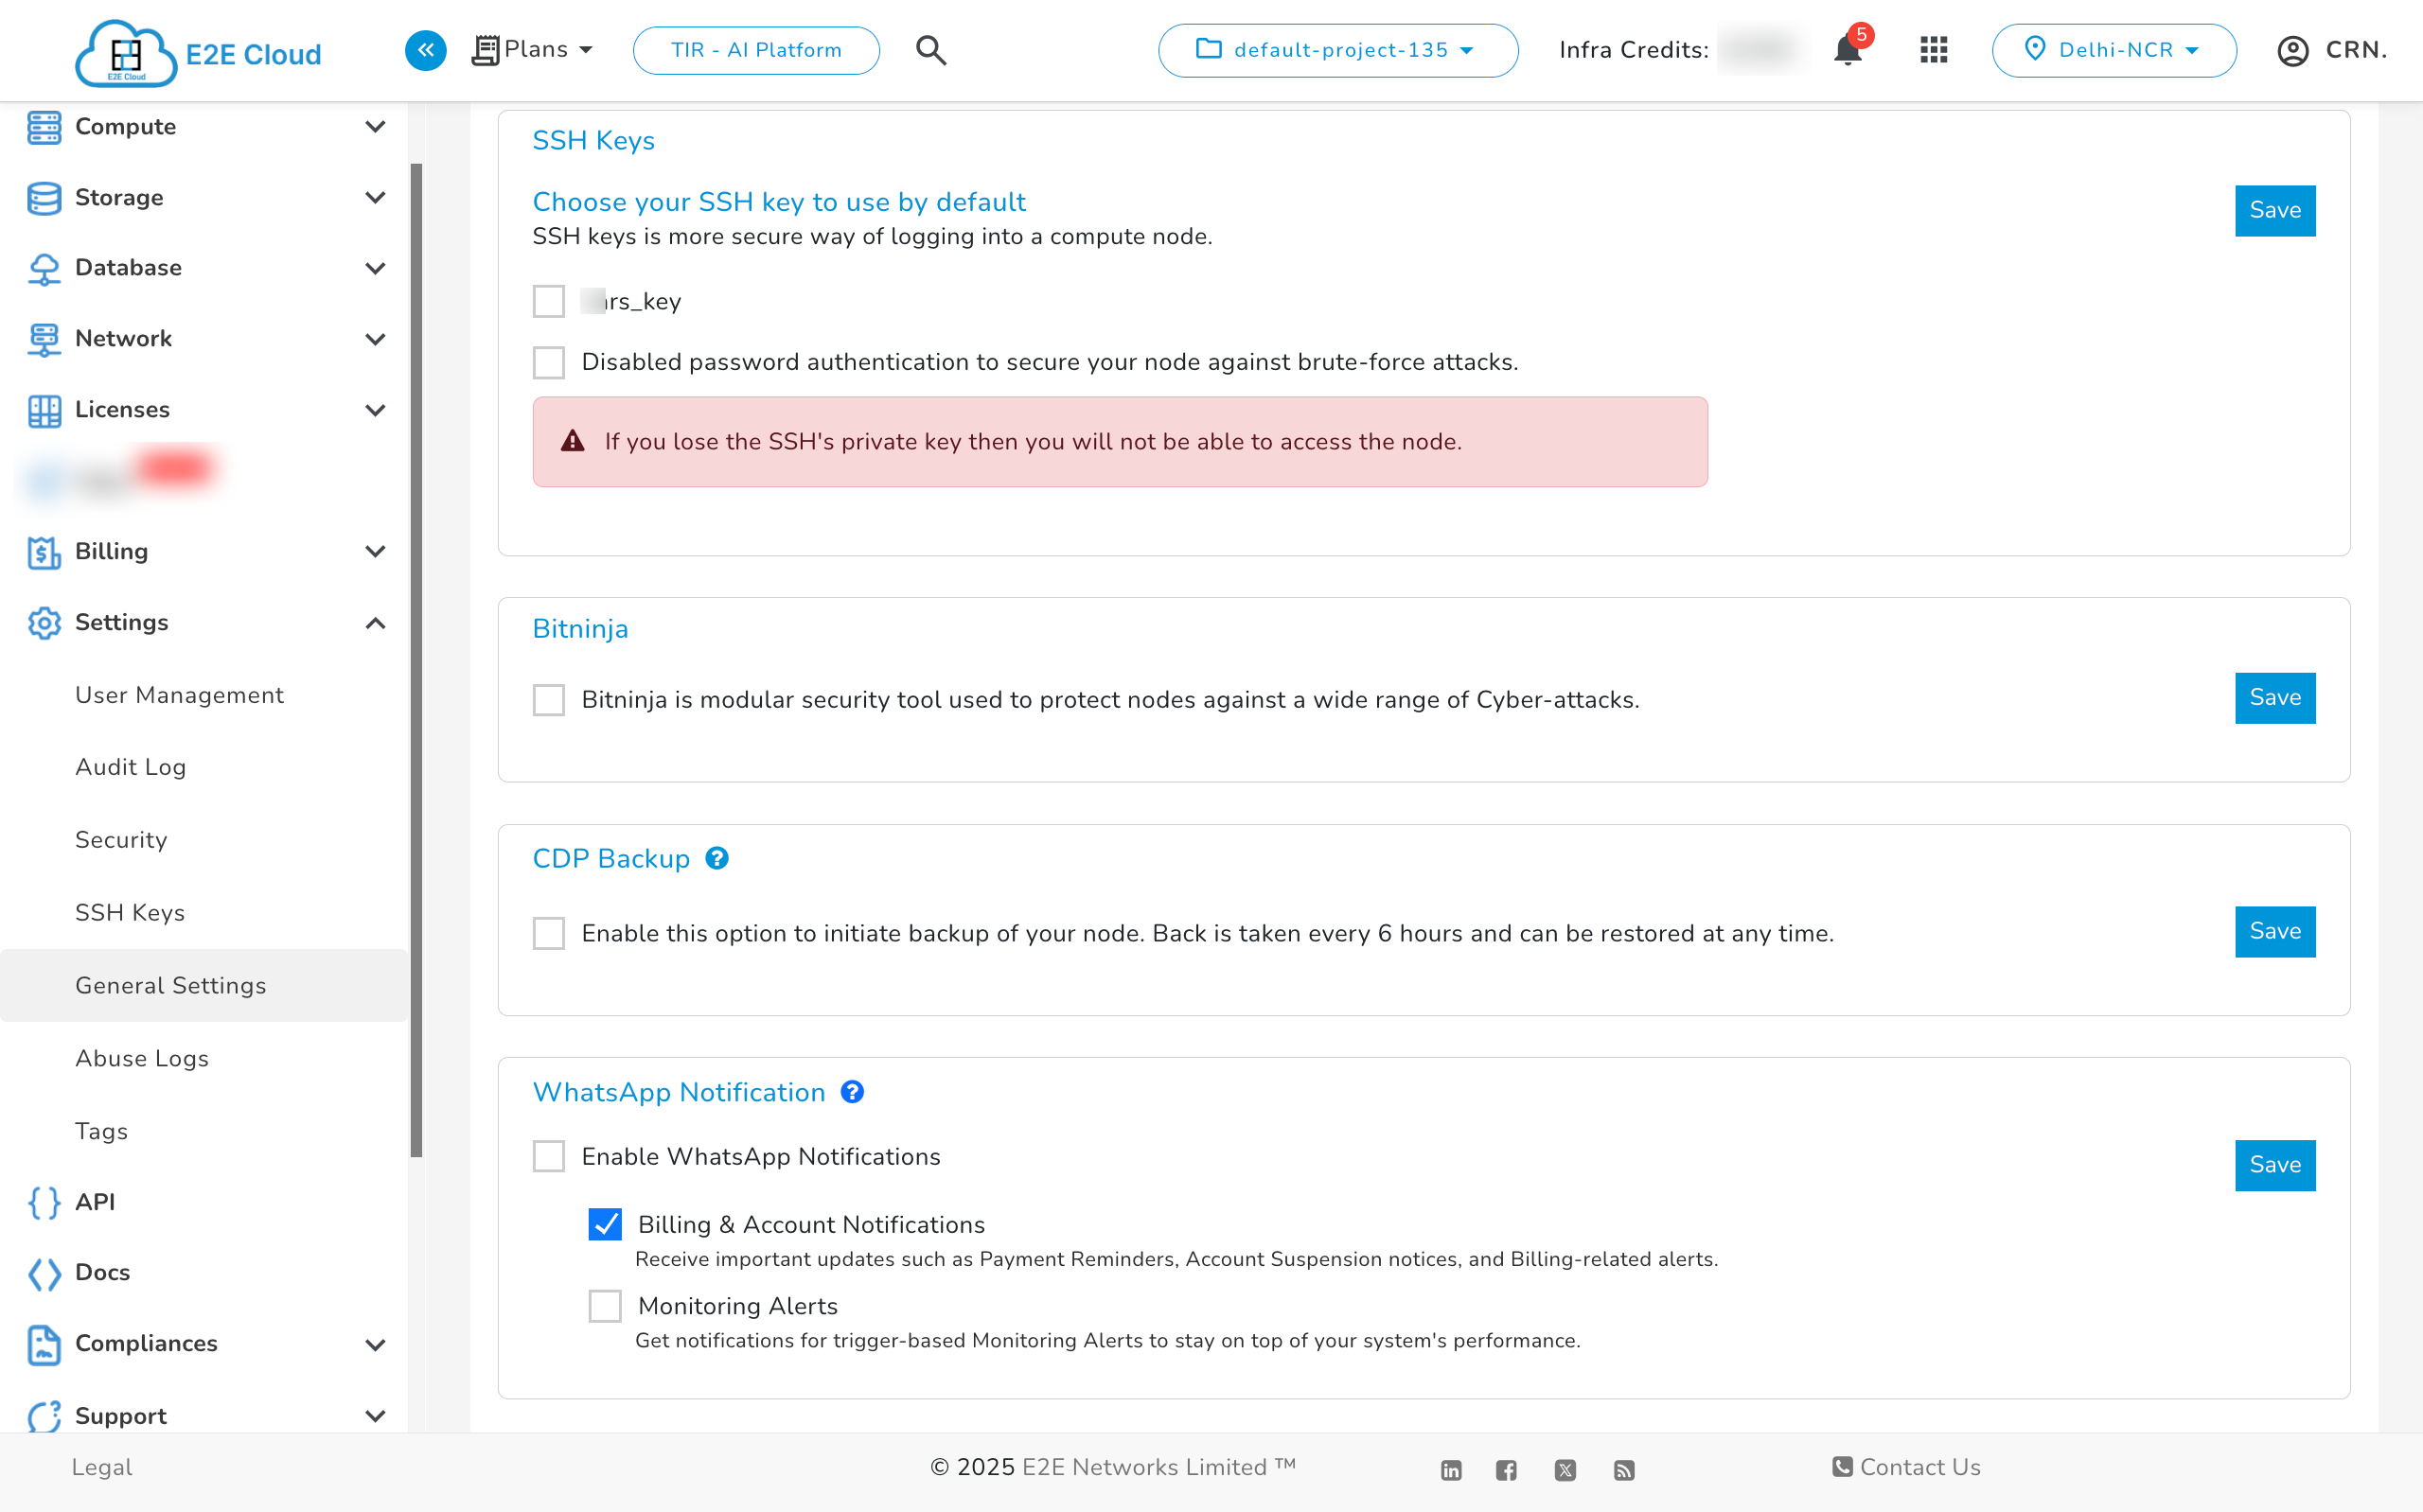Open the apps grid icon
Screen dimensions: 2423x1512
click(x=1933, y=50)
